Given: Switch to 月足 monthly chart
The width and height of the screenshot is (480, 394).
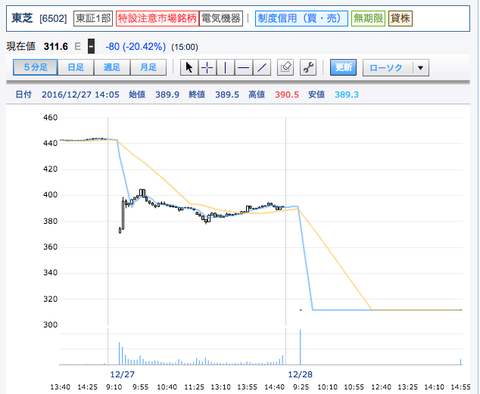Looking at the screenshot, I should point(148,68).
